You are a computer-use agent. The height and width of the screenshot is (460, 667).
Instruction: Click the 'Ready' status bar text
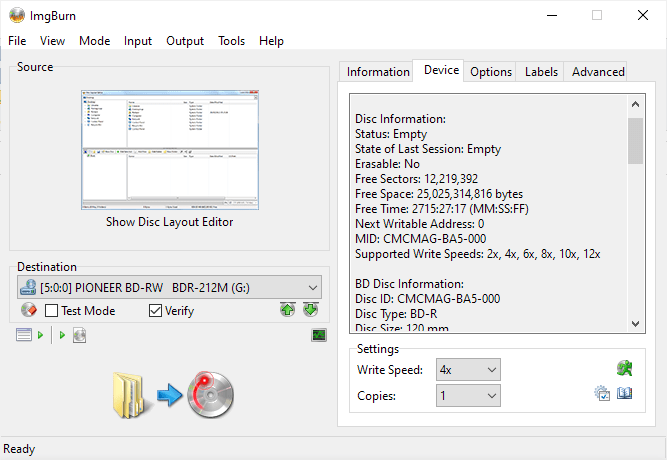tap(19, 449)
